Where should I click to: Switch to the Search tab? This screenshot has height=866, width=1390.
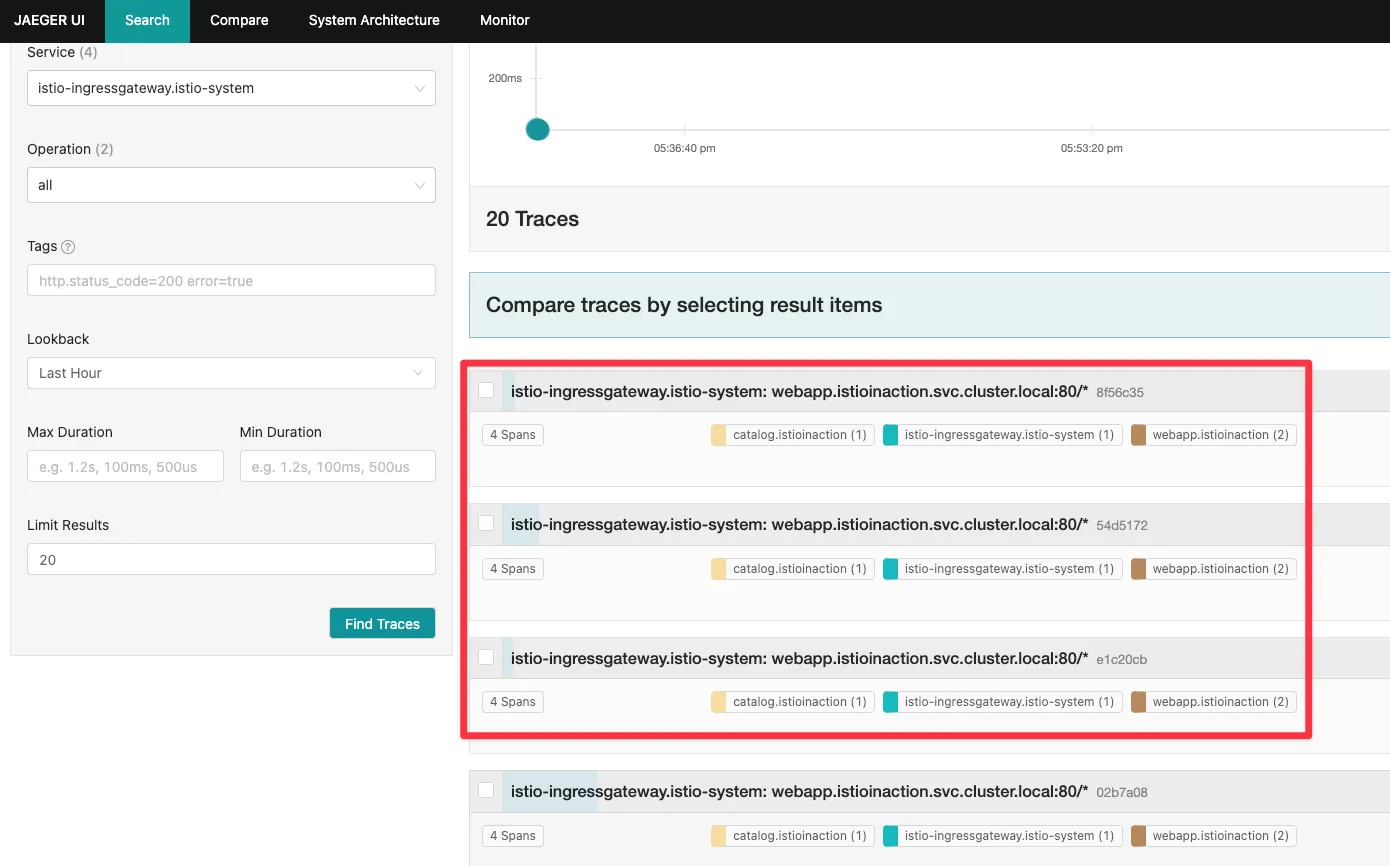pyautogui.click(x=147, y=21)
